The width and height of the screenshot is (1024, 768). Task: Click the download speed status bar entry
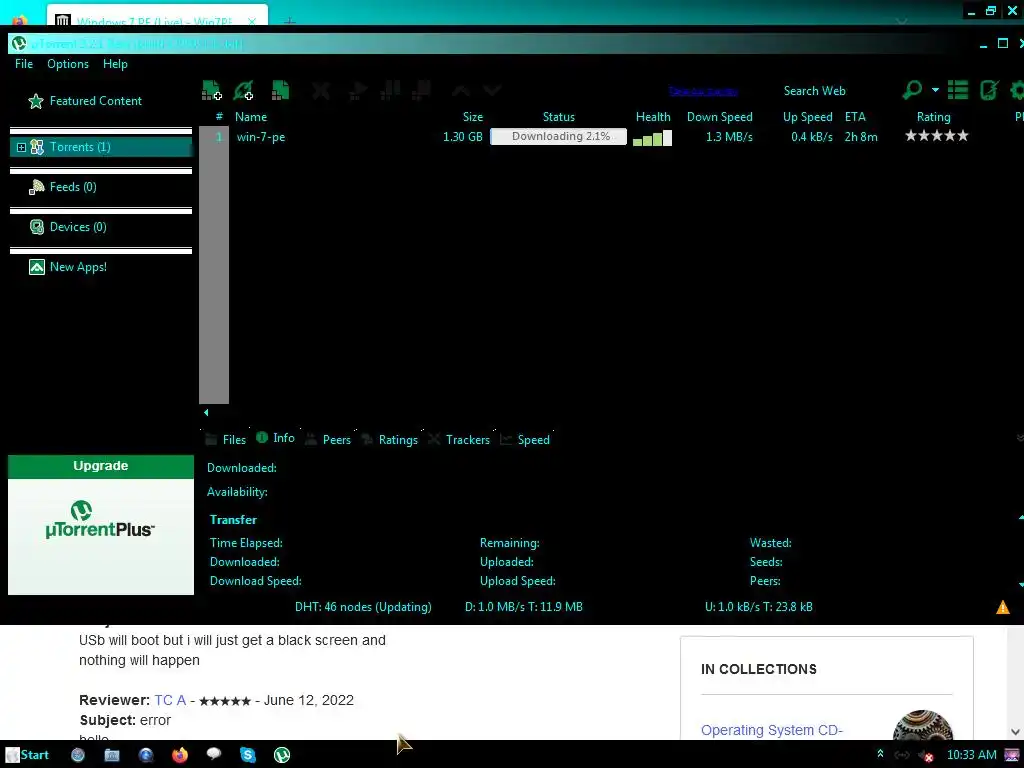point(523,607)
